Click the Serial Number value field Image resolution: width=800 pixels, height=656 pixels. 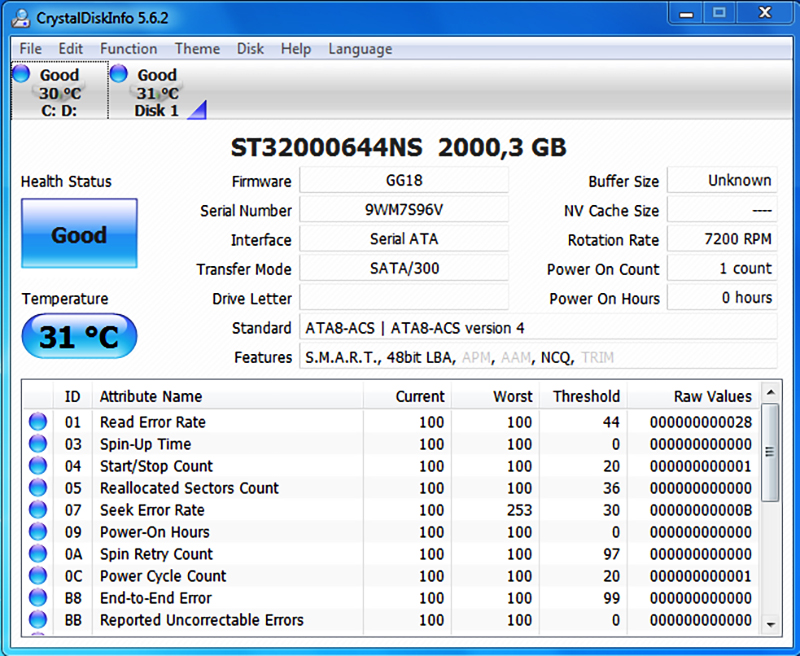404,210
